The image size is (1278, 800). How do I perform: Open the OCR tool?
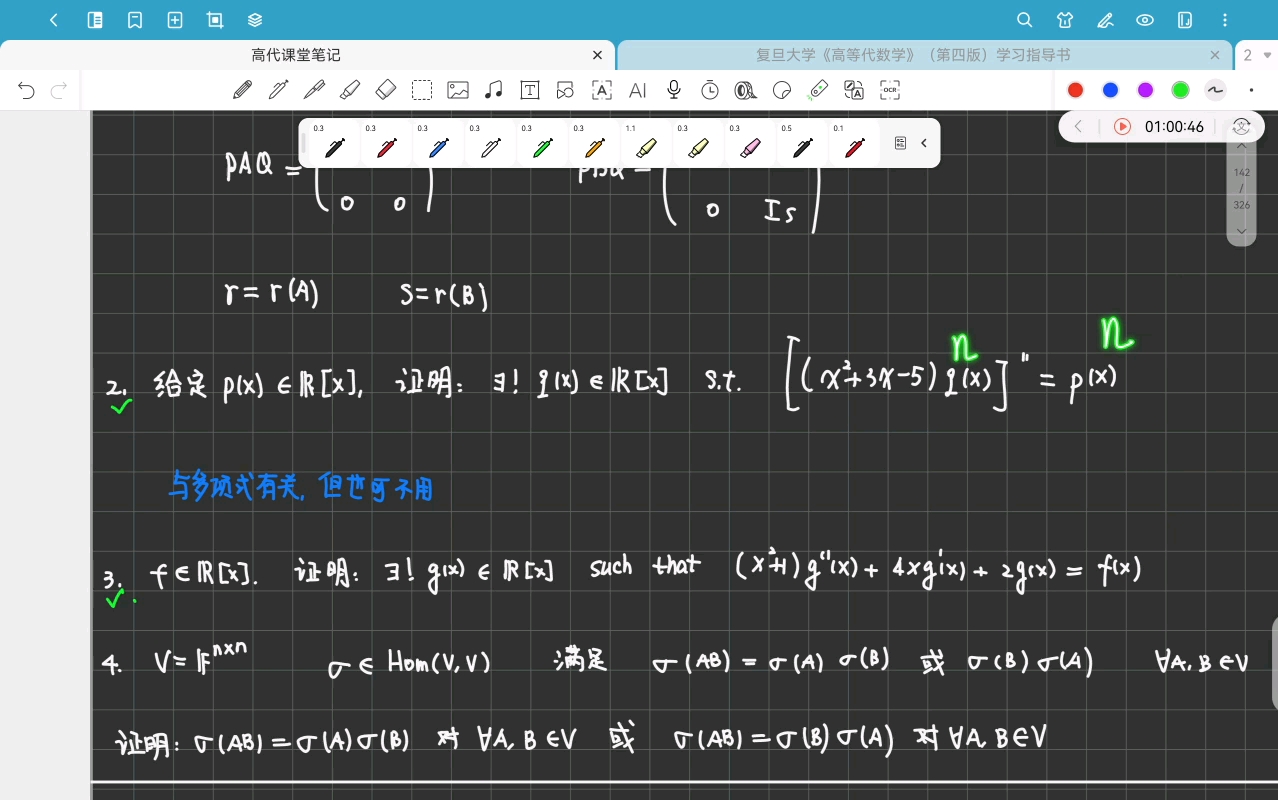pyautogui.click(x=890, y=90)
